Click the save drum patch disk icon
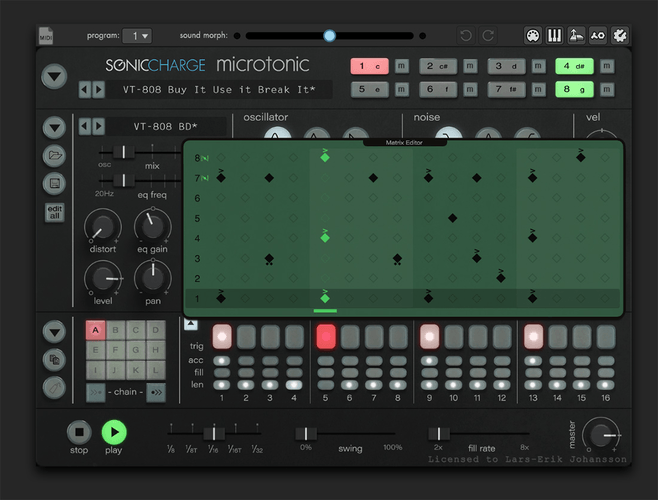Viewport: 658px width, 500px height. (54, 183)
